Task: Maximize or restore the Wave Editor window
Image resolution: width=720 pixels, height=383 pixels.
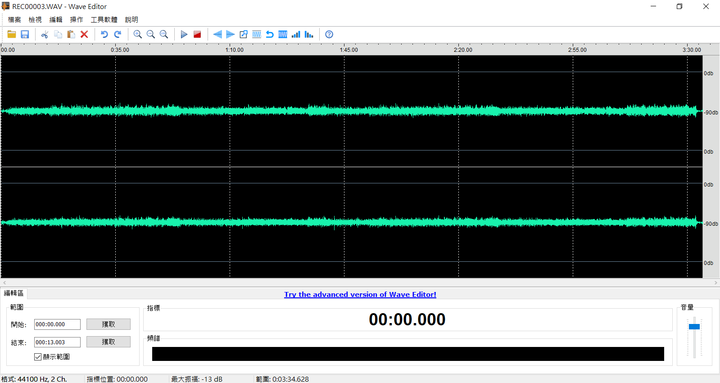Action: pos(680,6)
